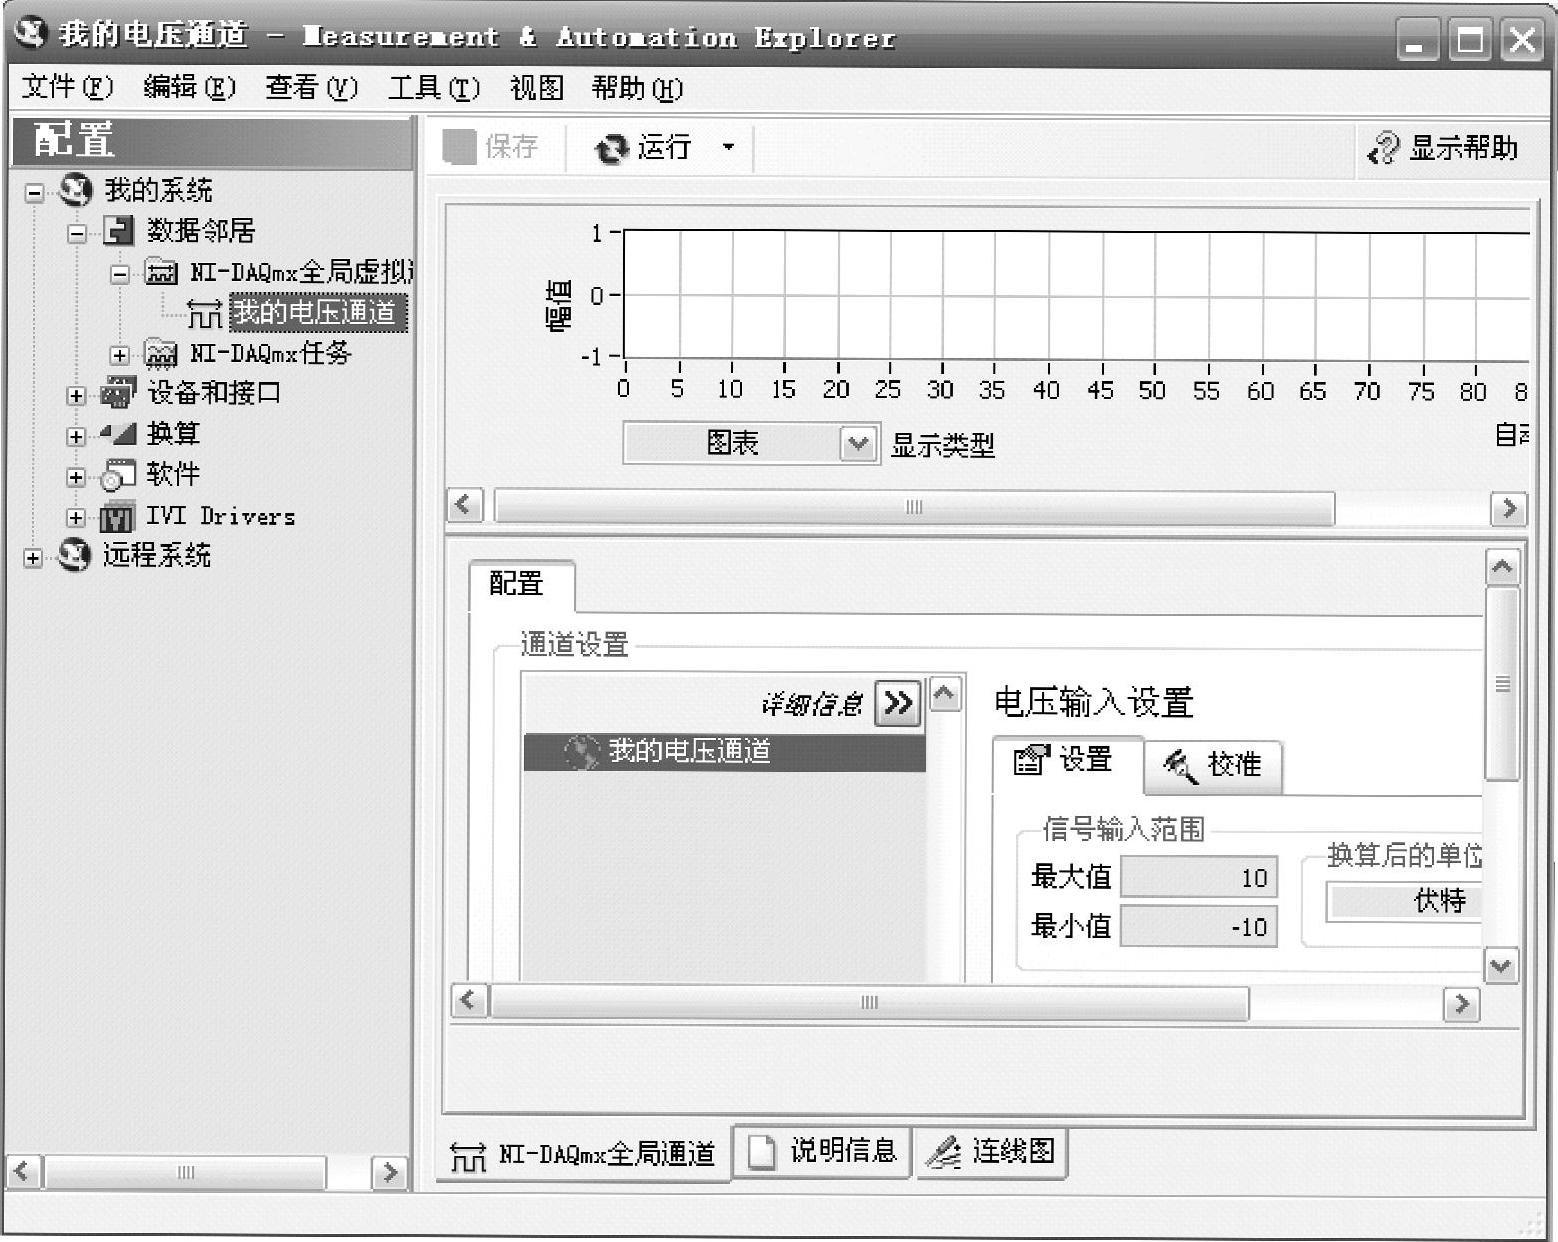Click the 连线图 wiring diagram icon
This screenshot has width=1558, height=1242.
943,1153
